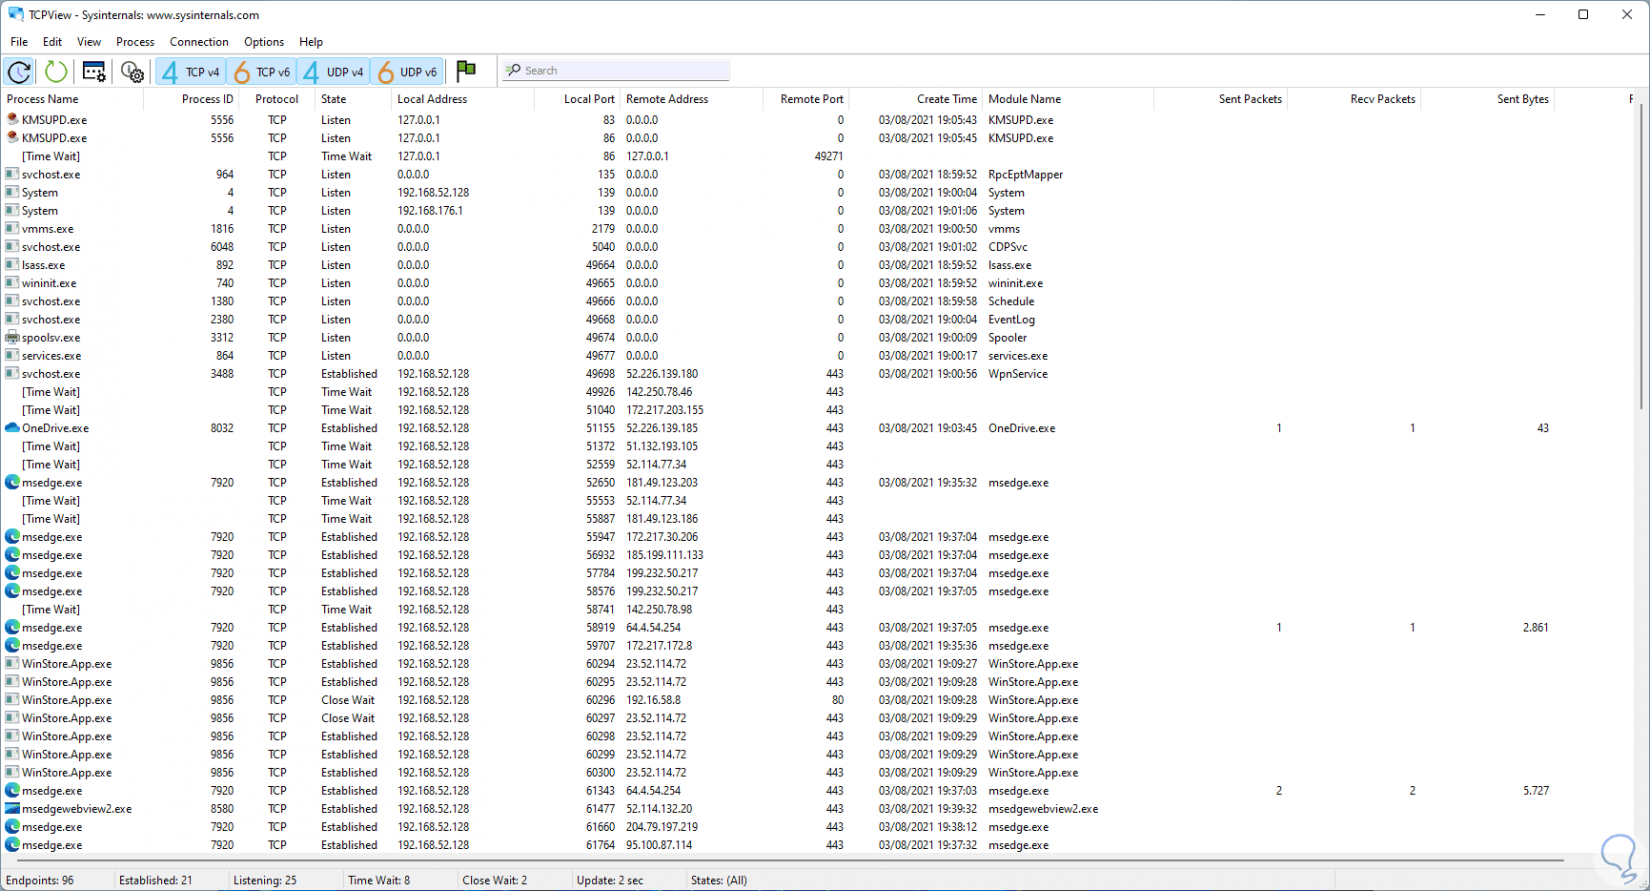Screen dimensions: 1650x891
Task: Click 'Close Wait: 2' in the status bar
Action: click(x=495, y=880)
